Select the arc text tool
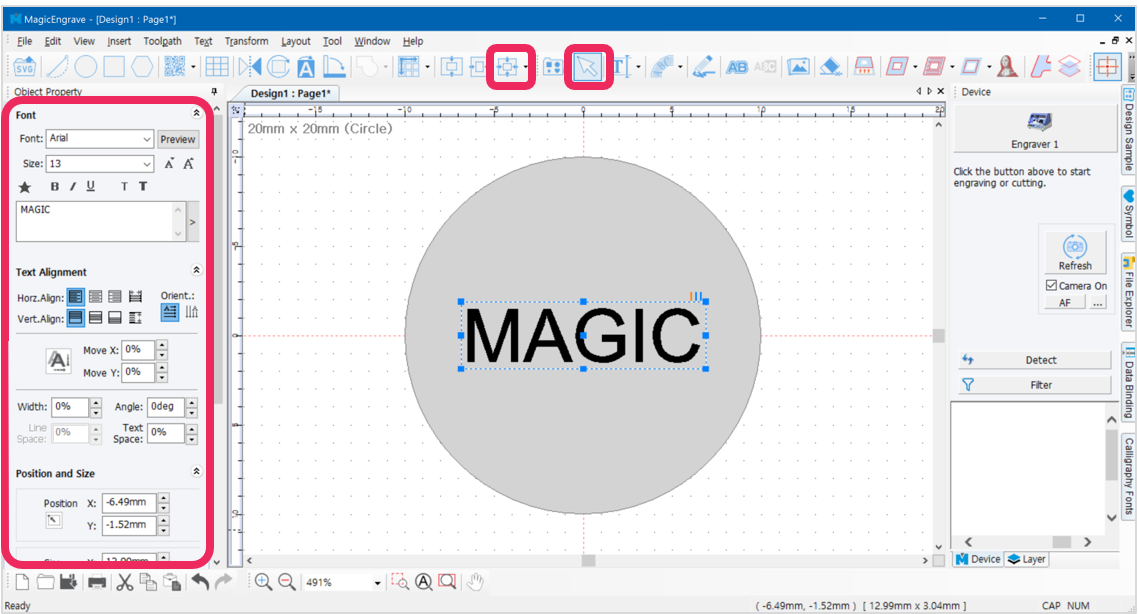 click(662, 67)
